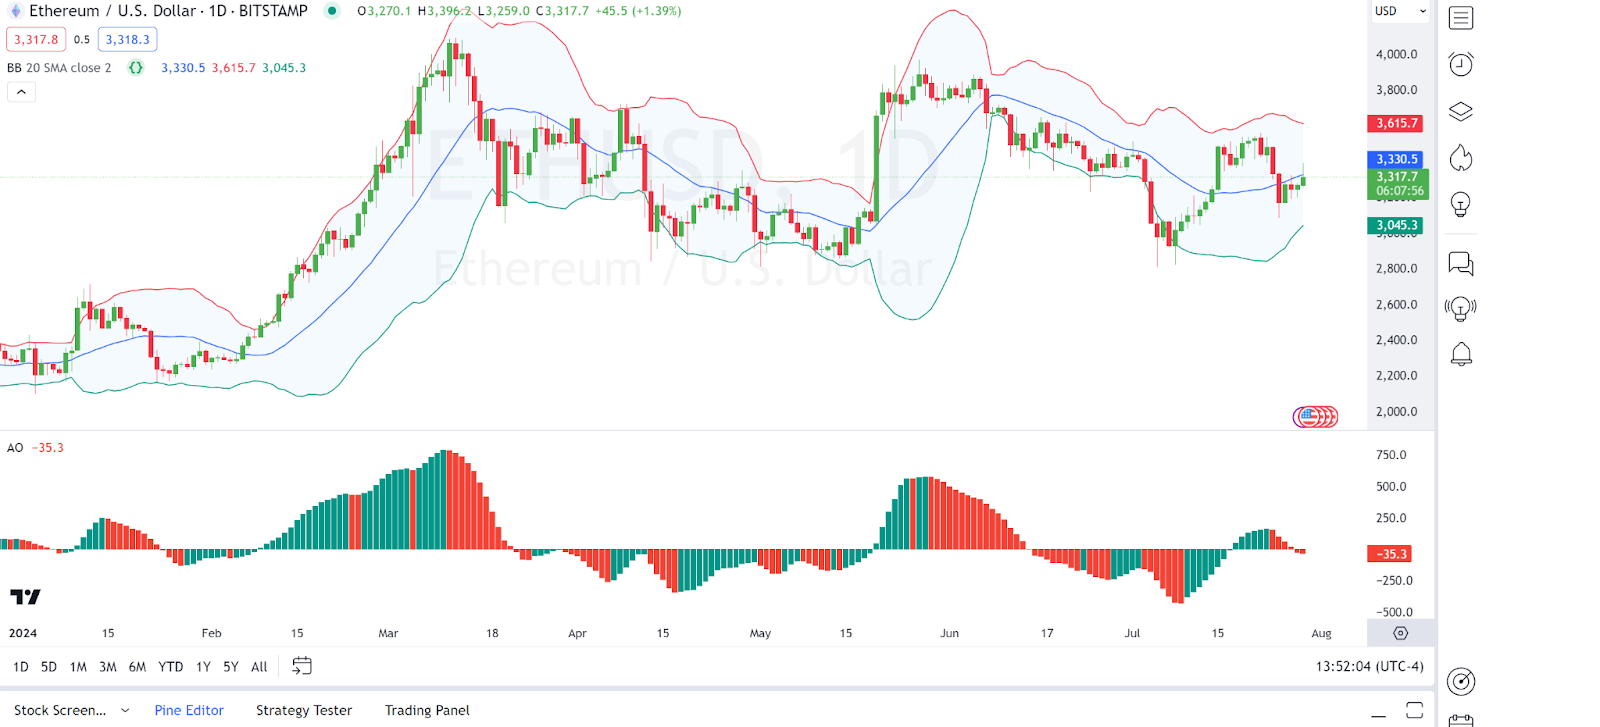
Task: Click the Ethereum symbol logo
Action: (15, 11)
